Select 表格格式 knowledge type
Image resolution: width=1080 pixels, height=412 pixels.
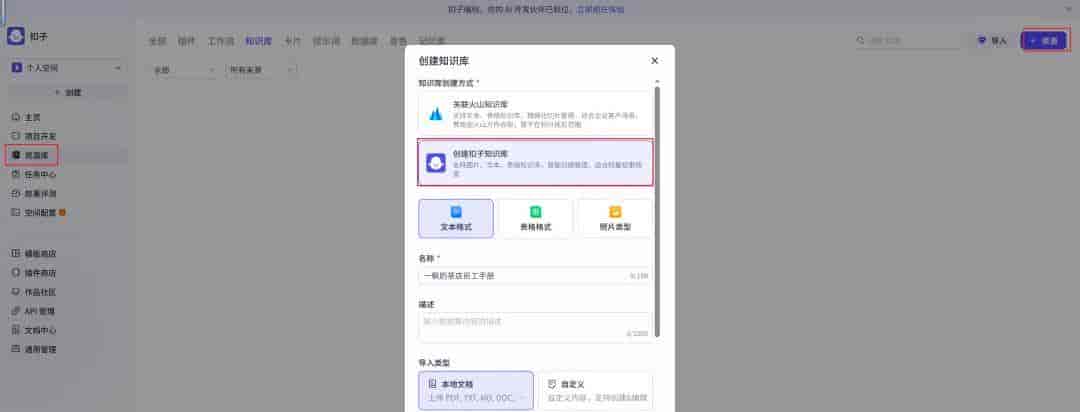click(x=535, y=218)
